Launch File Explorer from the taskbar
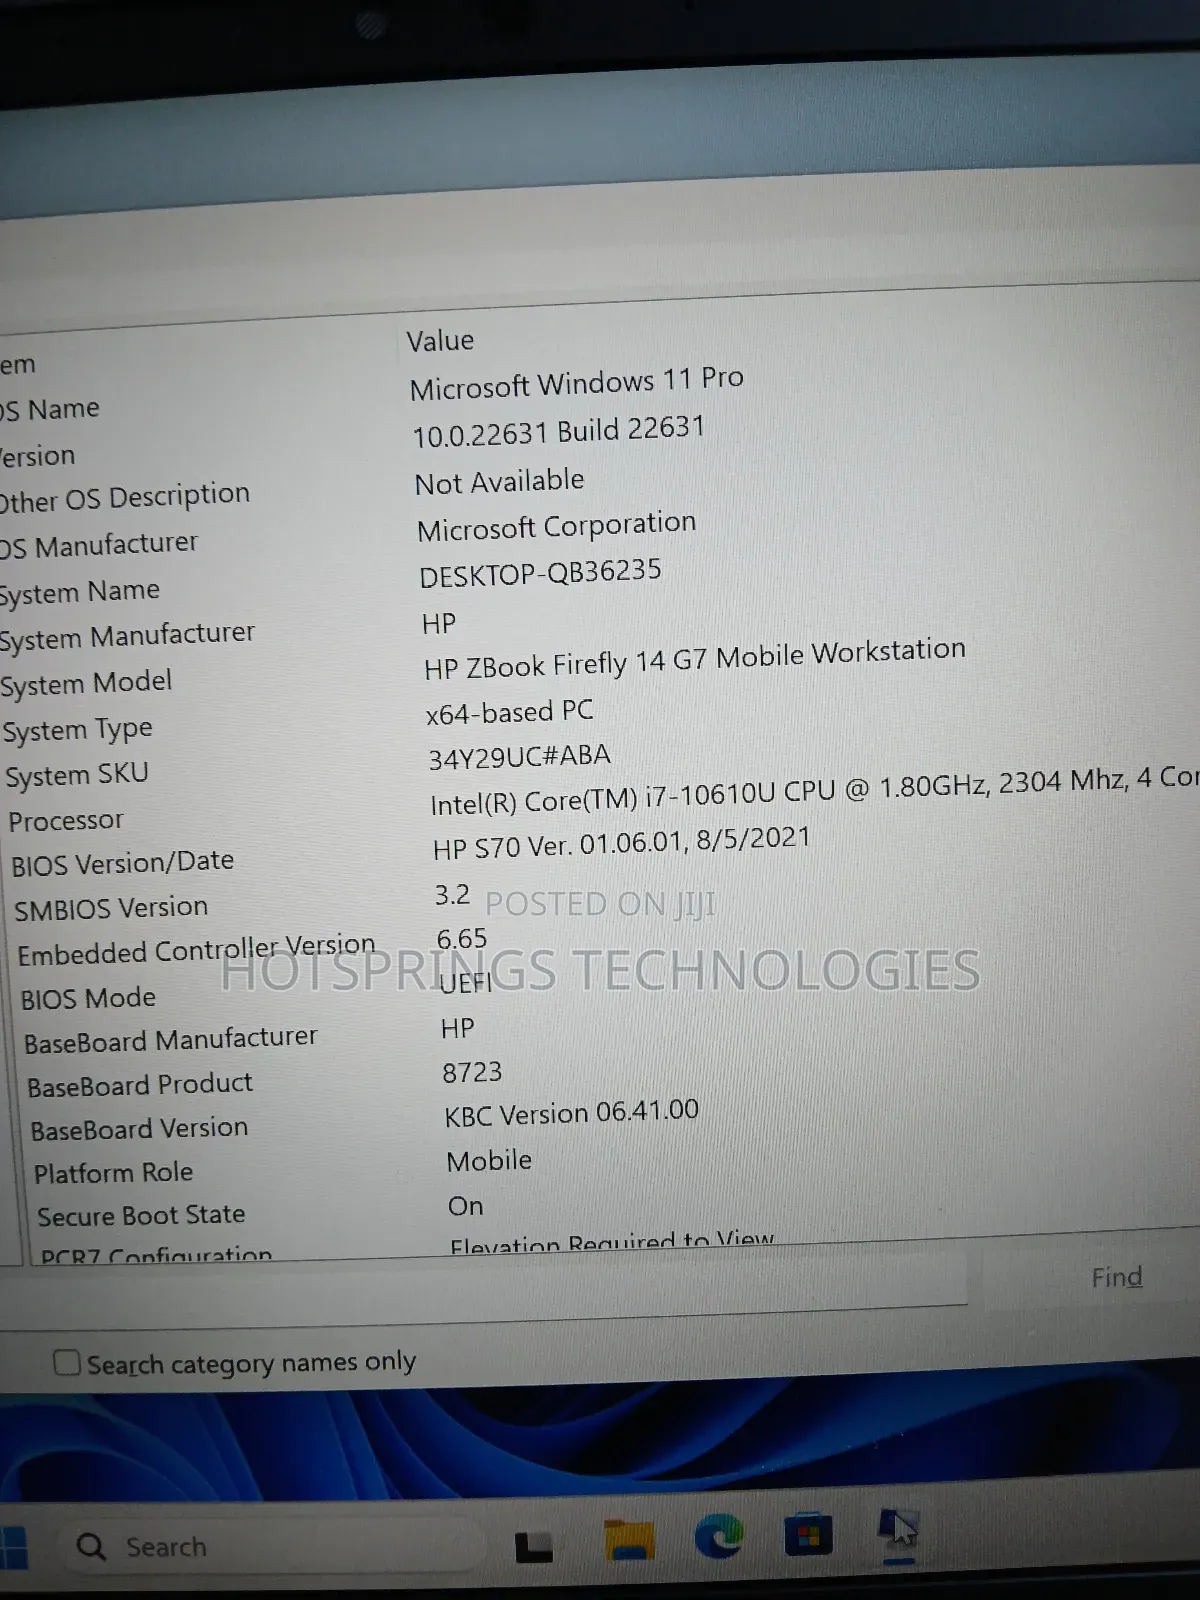Screen dimensions: 1200x1600 628,1540
